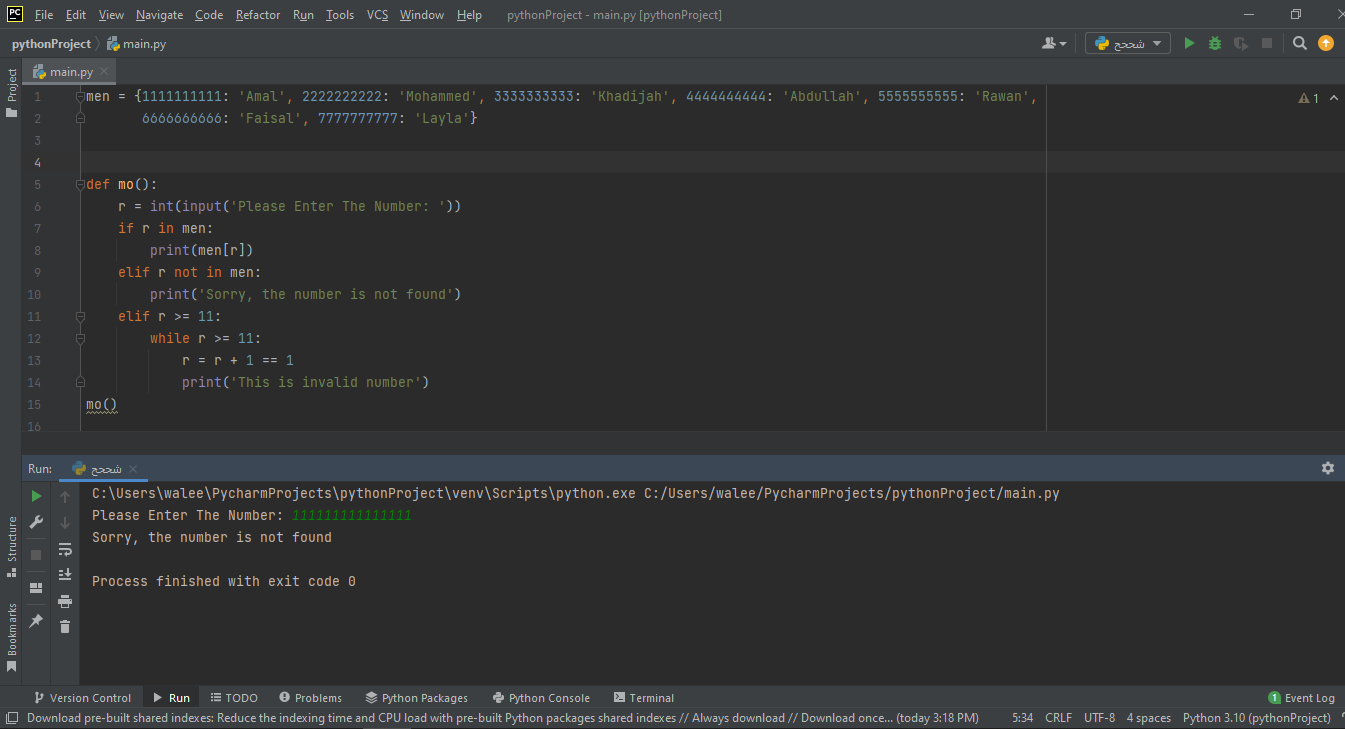Viewport: 1345px width, 729px height.
Task: Open the Problems tool window
Action: tap(310, 698)
